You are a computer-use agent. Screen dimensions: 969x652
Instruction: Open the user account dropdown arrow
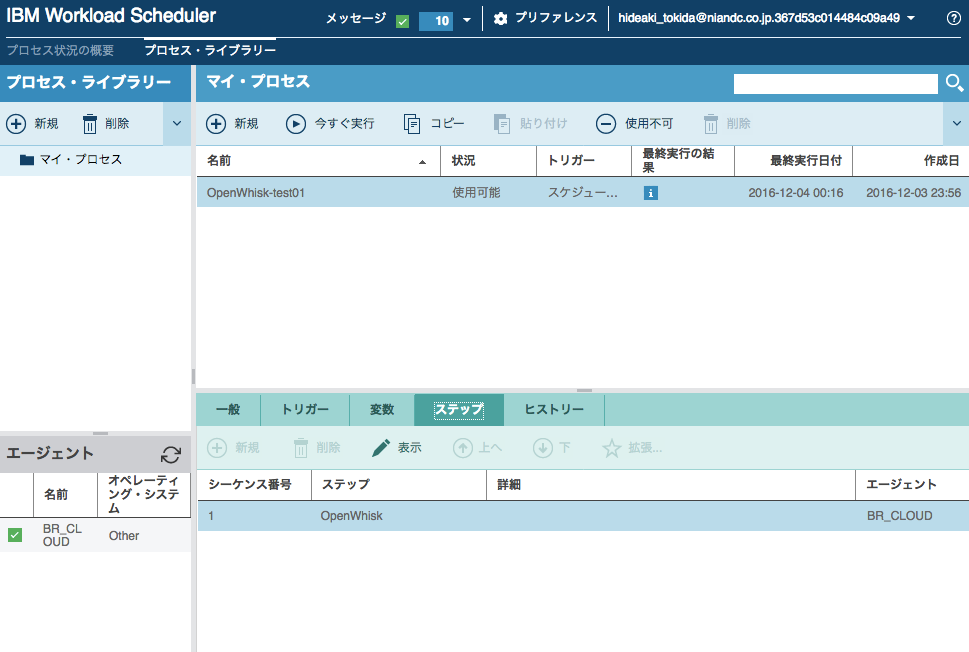[x=911, y=19]
